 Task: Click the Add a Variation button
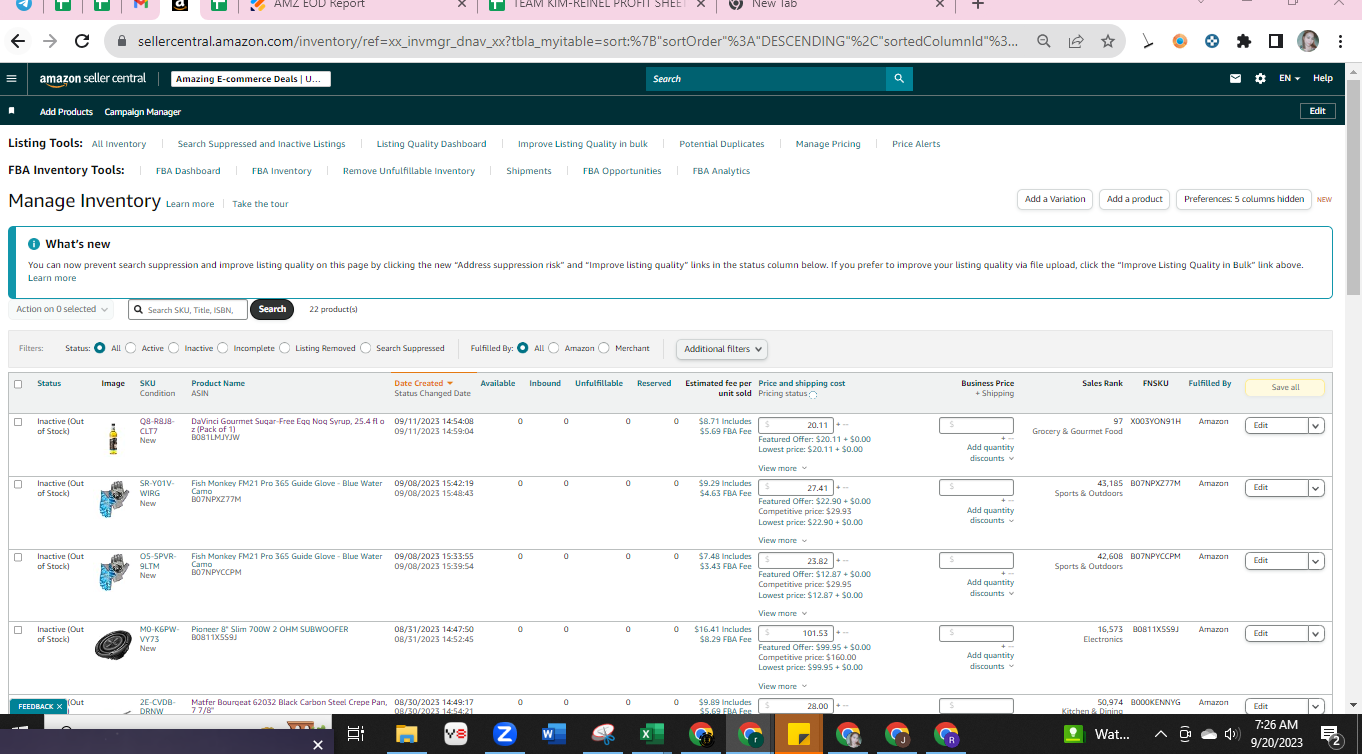point(1055,199)
